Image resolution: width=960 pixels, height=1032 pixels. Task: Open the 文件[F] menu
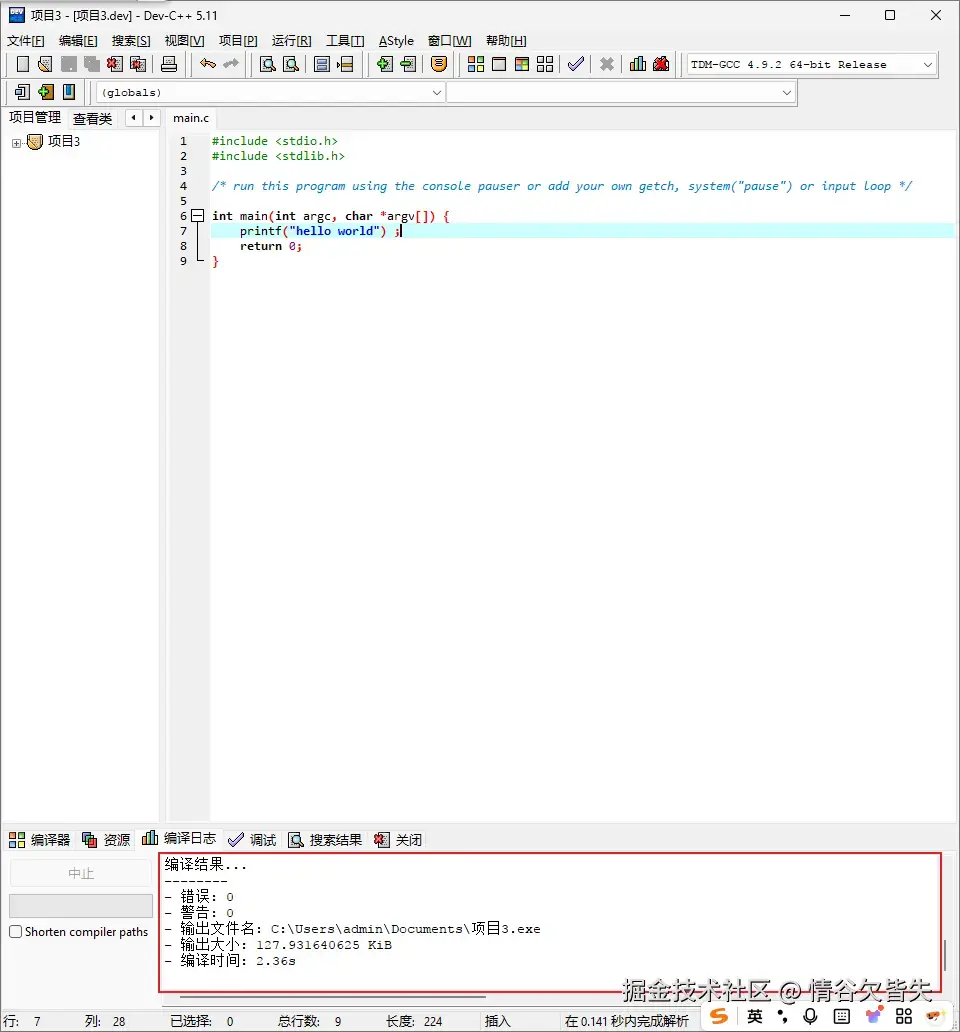(26, 41)
